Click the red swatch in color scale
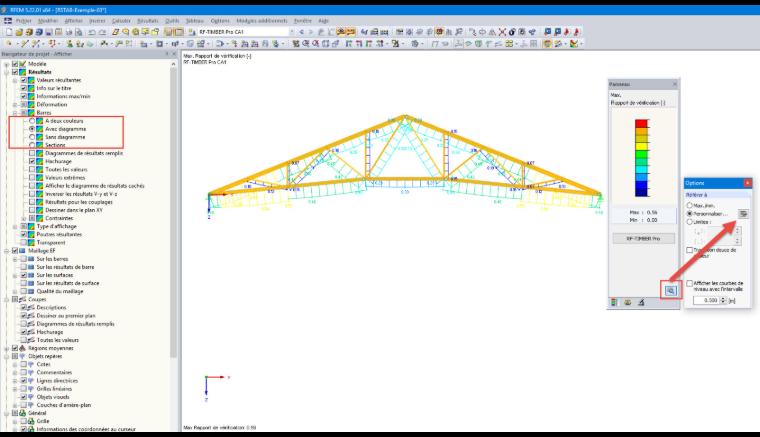Viewport: 760px width, 437px height. click(641, 124)
